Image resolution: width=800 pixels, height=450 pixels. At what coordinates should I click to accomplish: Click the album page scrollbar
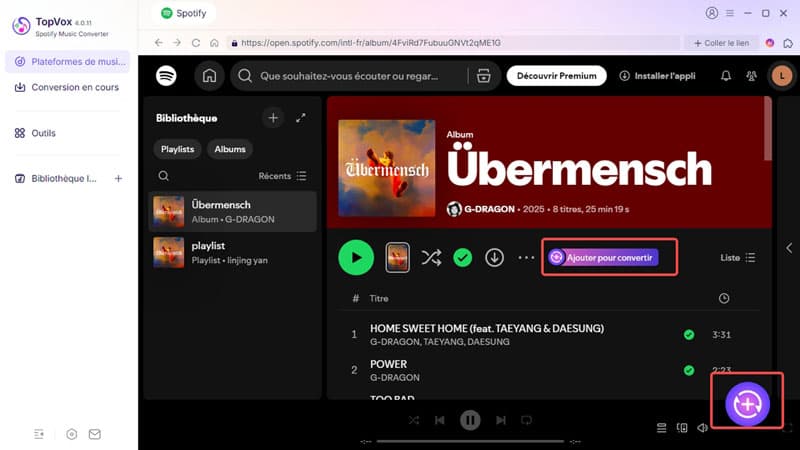767,129
